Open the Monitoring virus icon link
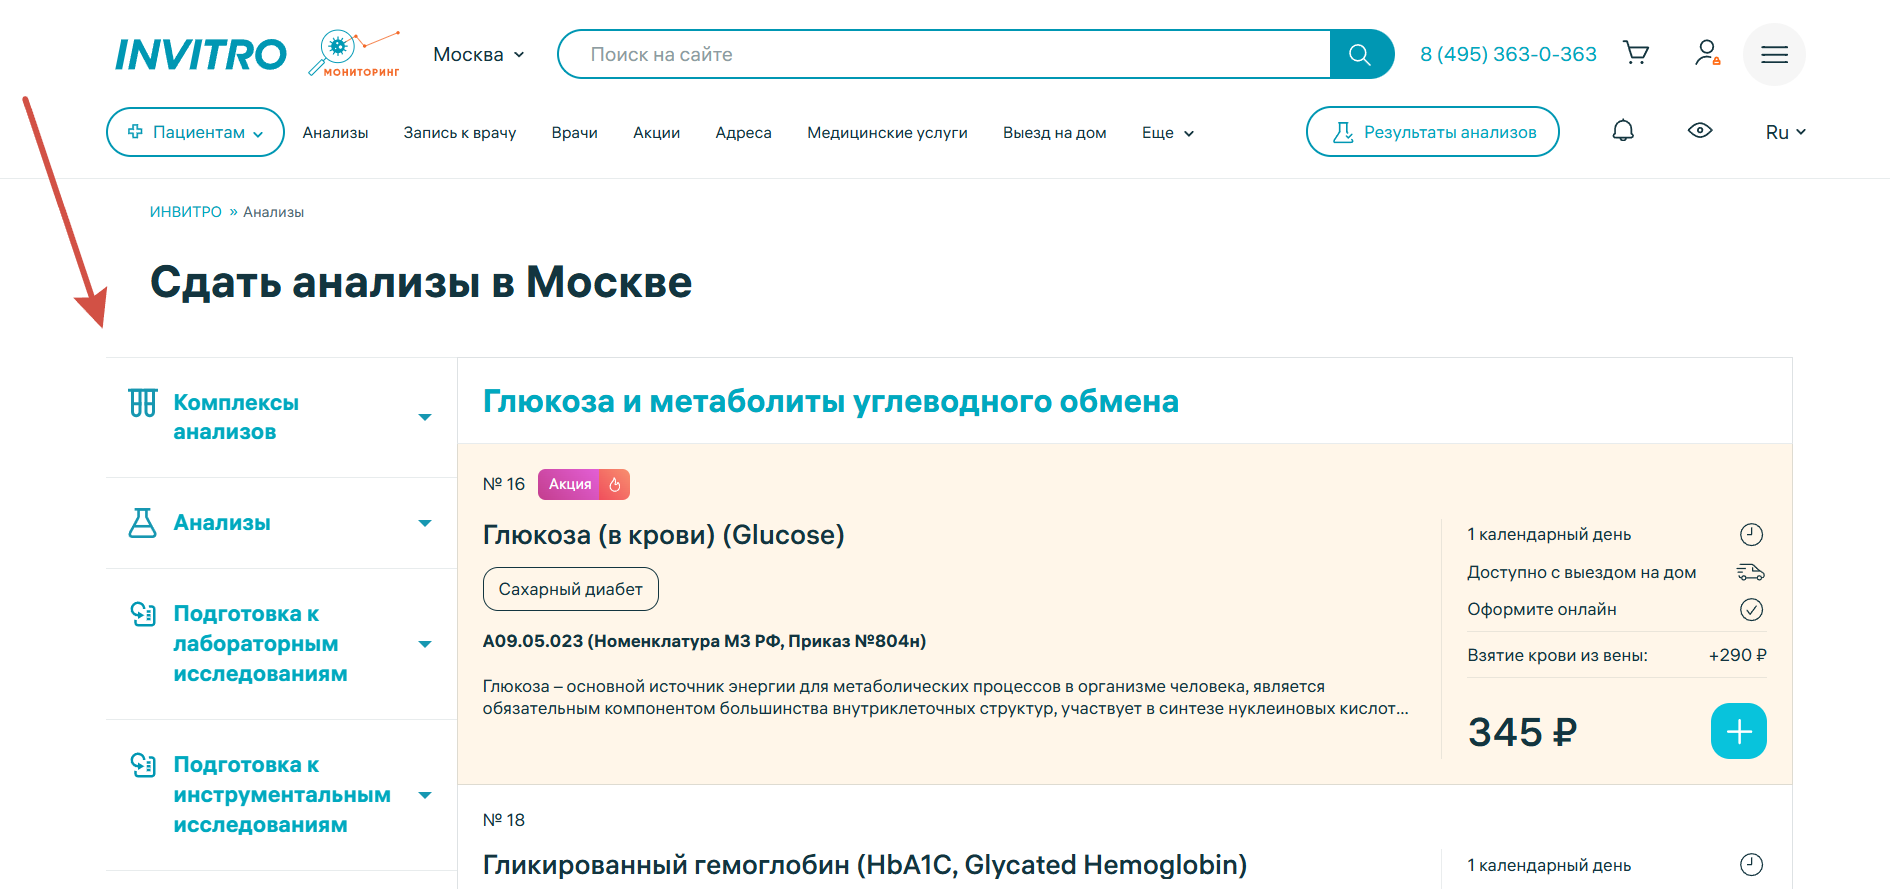Viewport: 1890px width, 889px height. tap(354, 54)
